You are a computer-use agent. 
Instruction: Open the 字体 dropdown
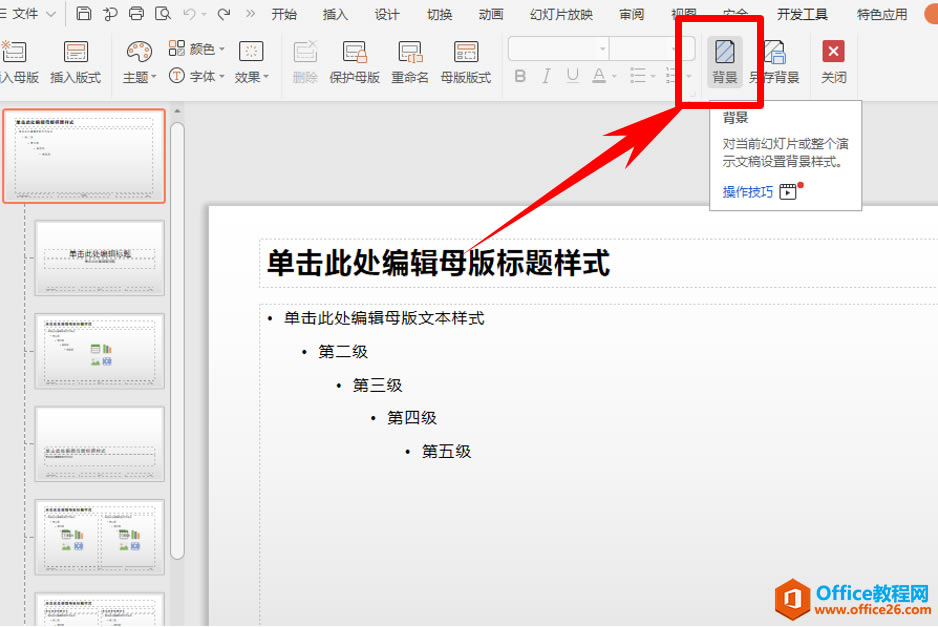click(197, 76)
